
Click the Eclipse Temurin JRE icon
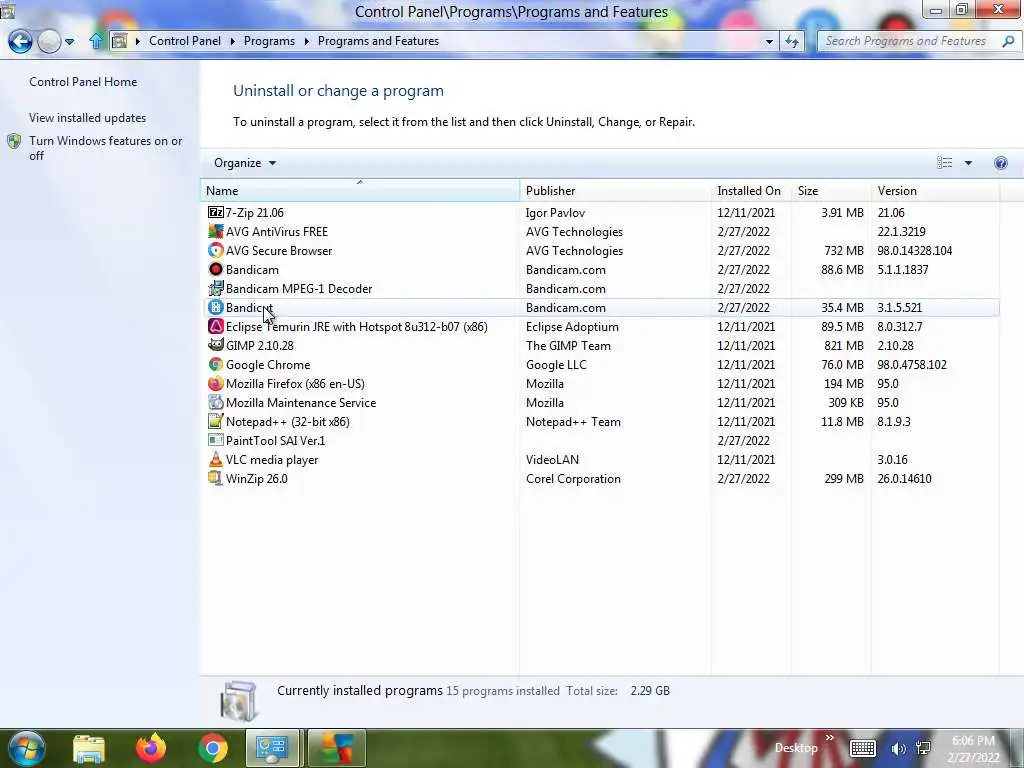(x=216, y=326)
